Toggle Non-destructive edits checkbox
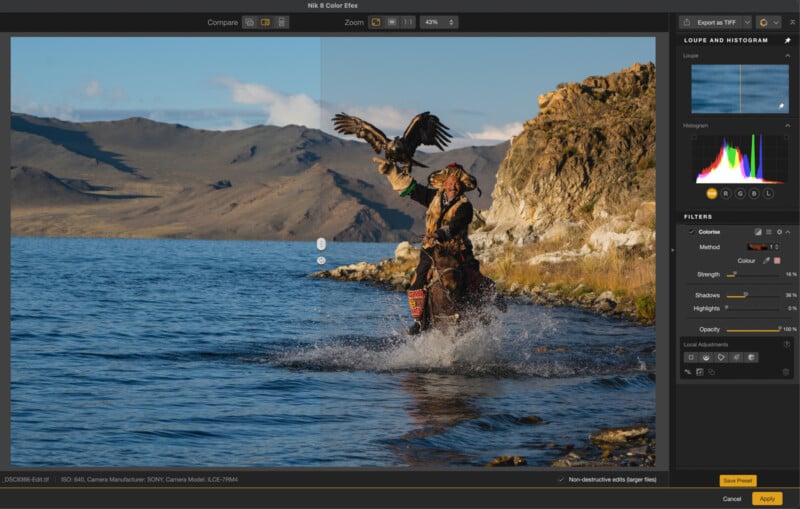 coord(560,479)
